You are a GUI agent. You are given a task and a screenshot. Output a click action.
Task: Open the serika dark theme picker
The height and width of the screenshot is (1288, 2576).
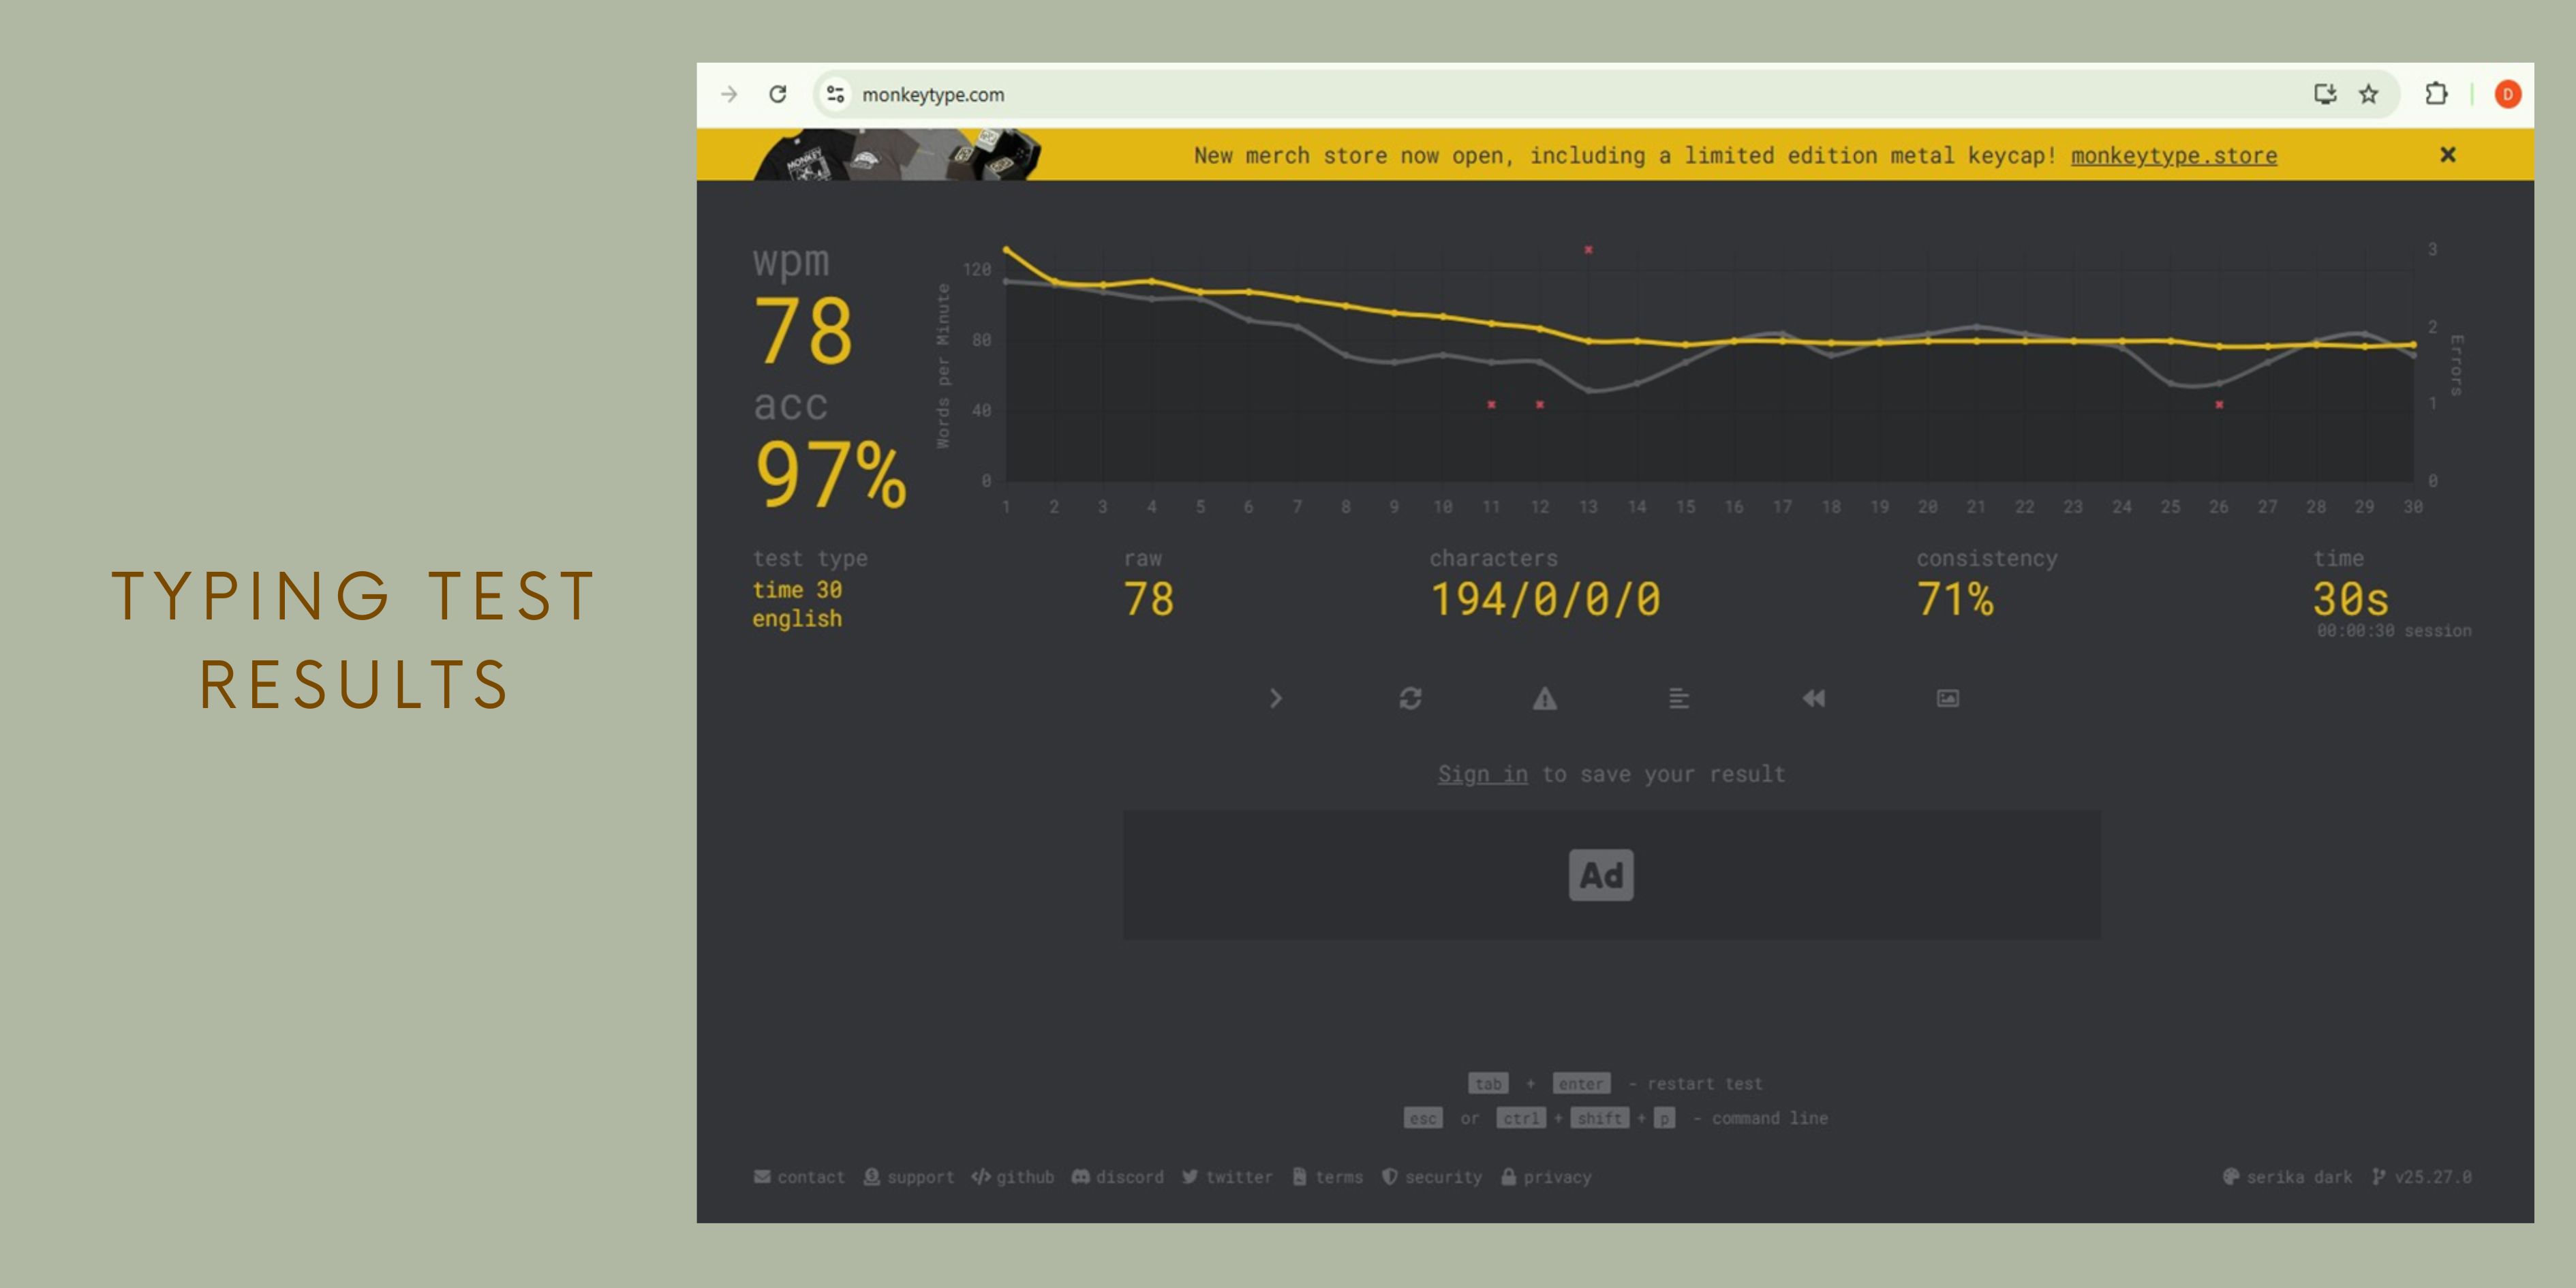pyautogui.click(x=2287, y=1177)
